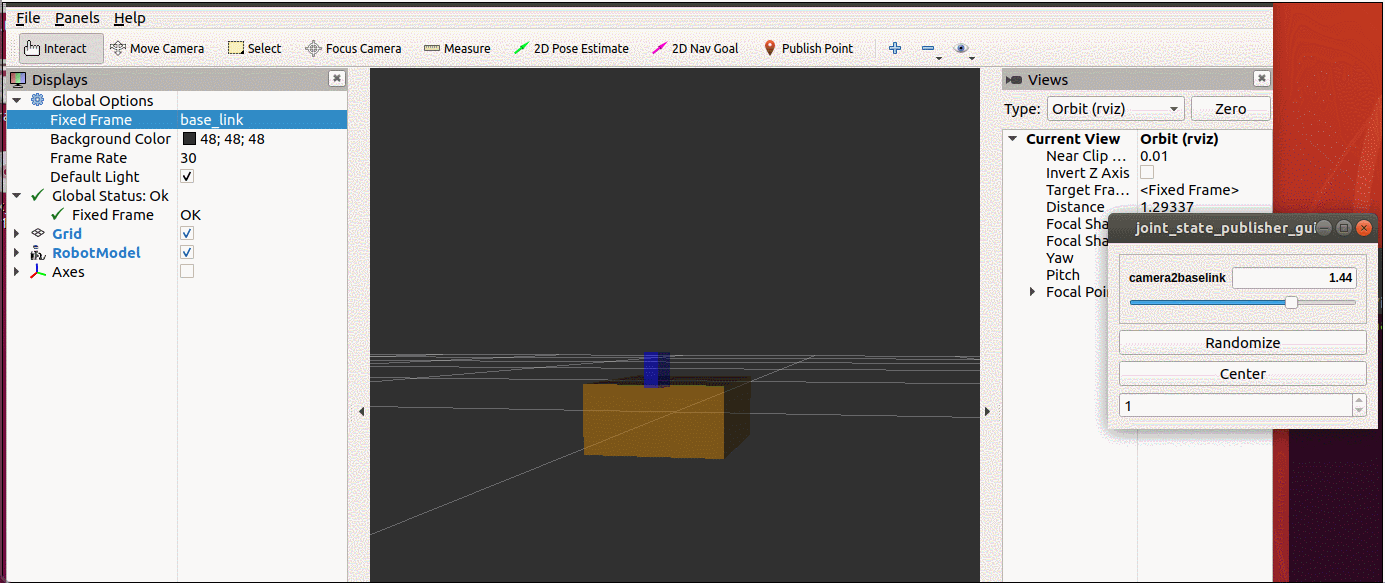Open the eye icon views menu
This screenshot has width=1385, height=583.
tap(962, 48)
